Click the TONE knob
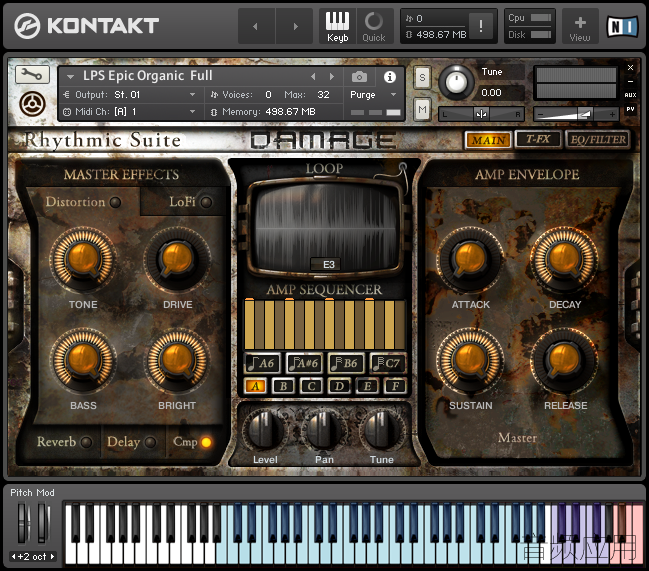Screen dimensions: 649x571 coord(83,259)
